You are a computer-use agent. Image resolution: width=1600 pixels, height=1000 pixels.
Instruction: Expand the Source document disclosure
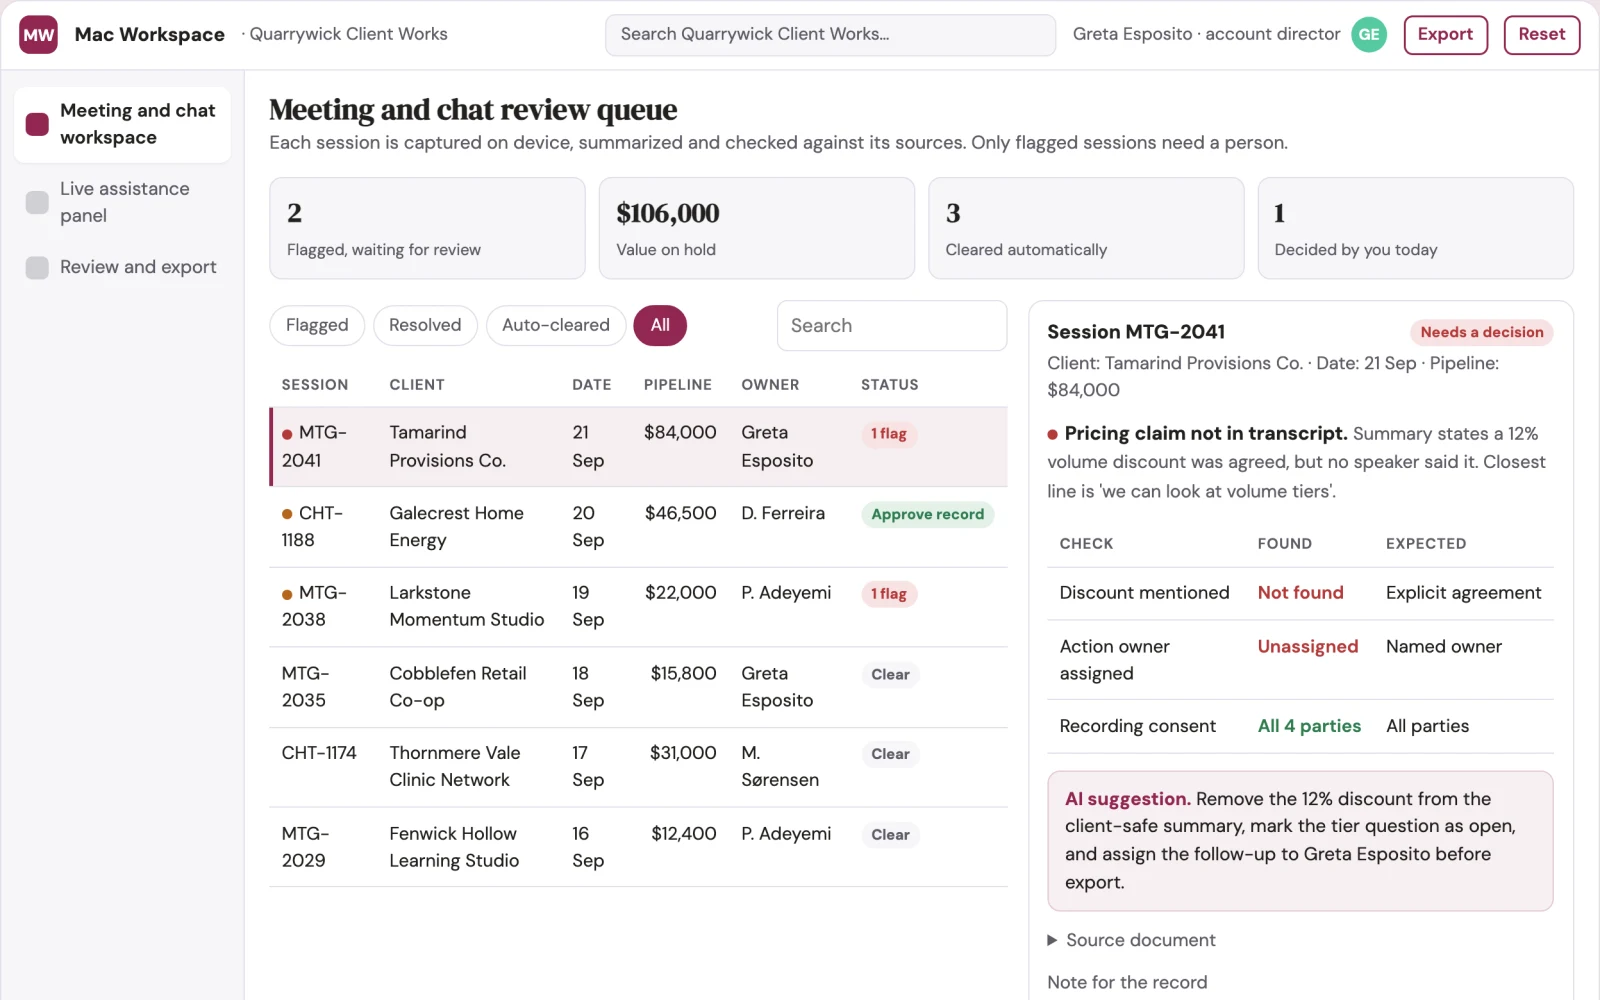1130,940
